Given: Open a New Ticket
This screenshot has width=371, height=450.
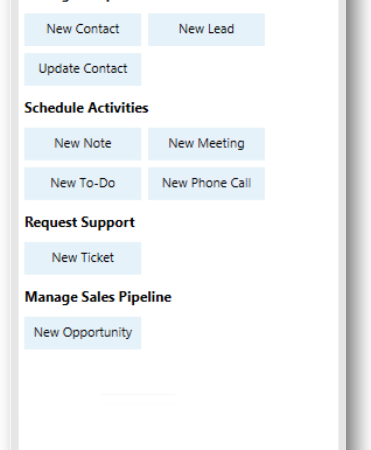Looking at the screenshot, I should tap(83, 258).
